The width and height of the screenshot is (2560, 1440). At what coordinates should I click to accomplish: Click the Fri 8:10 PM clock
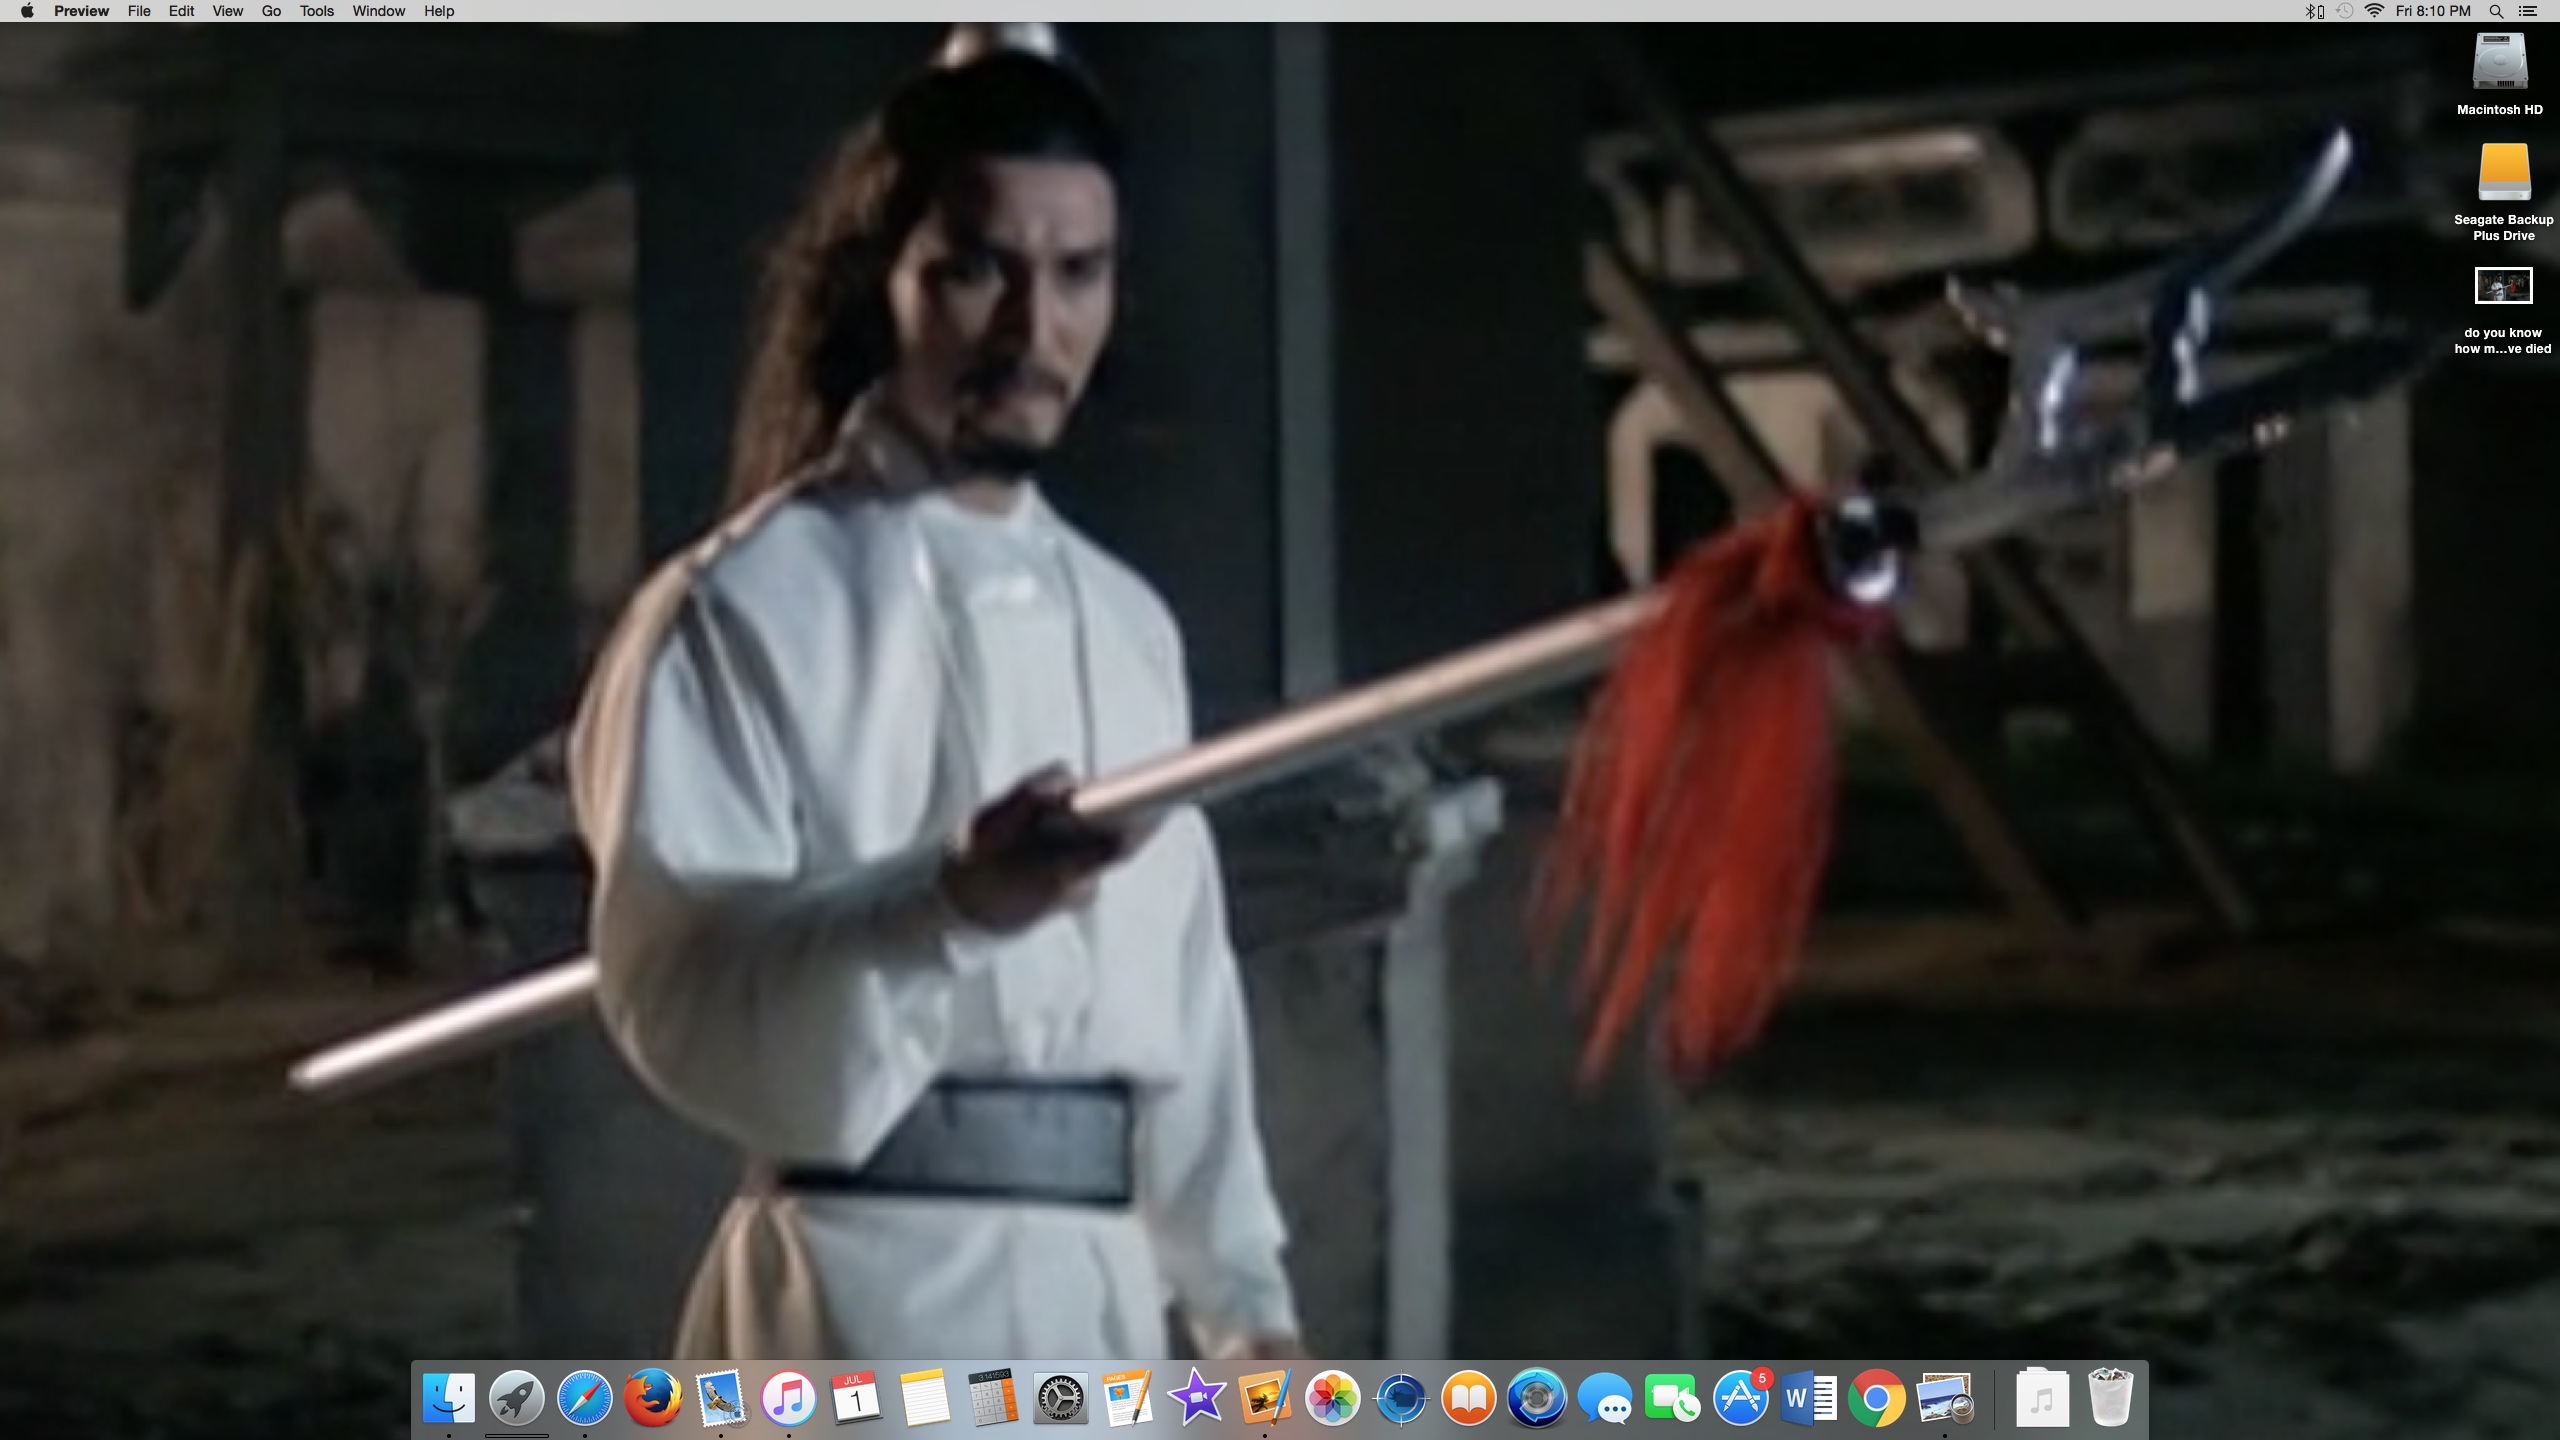click(2433, 11)
